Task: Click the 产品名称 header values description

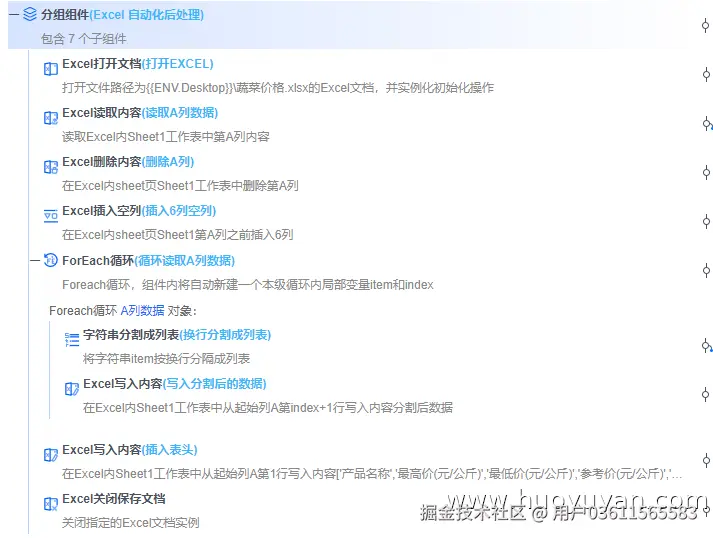Action: pos(372,474)
